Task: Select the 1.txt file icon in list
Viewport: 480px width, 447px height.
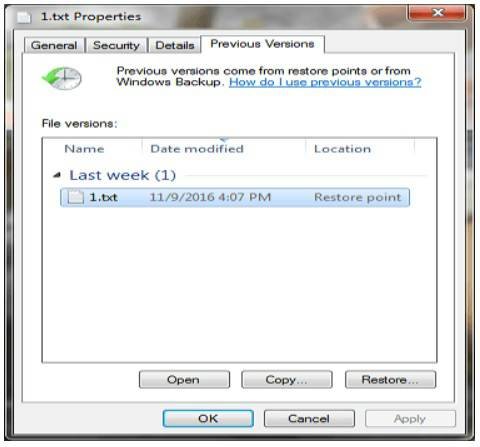Action: pos(76,197)
